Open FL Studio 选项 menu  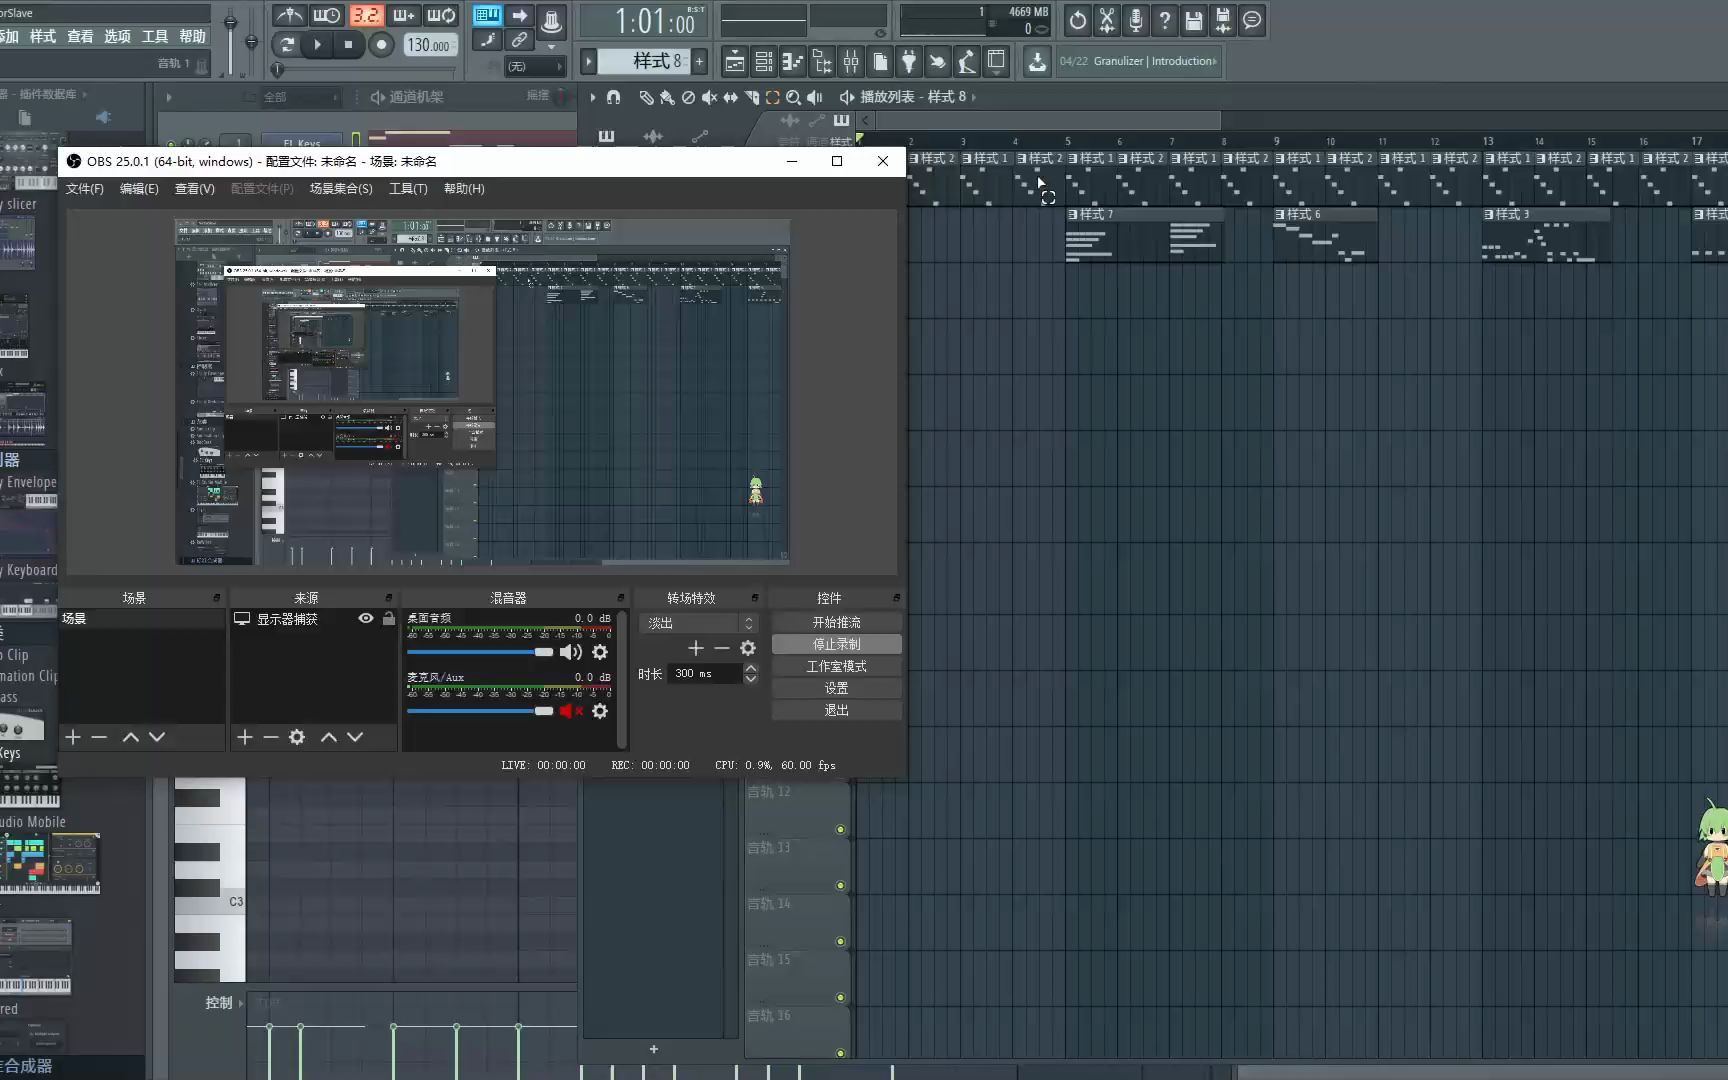point(117,36)
